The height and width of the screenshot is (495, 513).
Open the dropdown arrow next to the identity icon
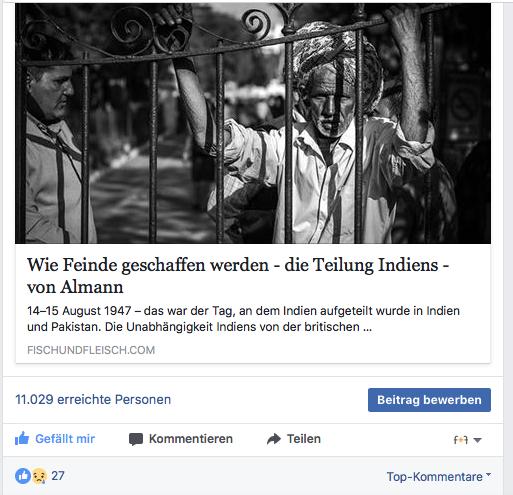click(477, 440)
